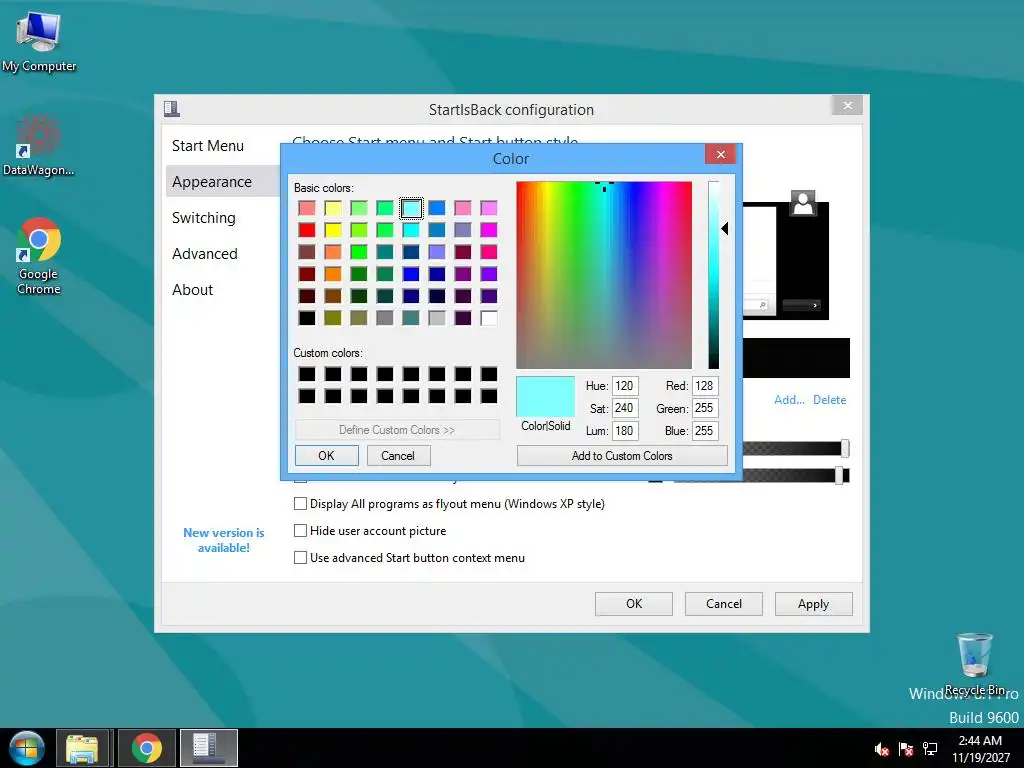The image size is (1024, 768).
Task: Click the upper transparency slider thumb
Action: coord(845,448)
